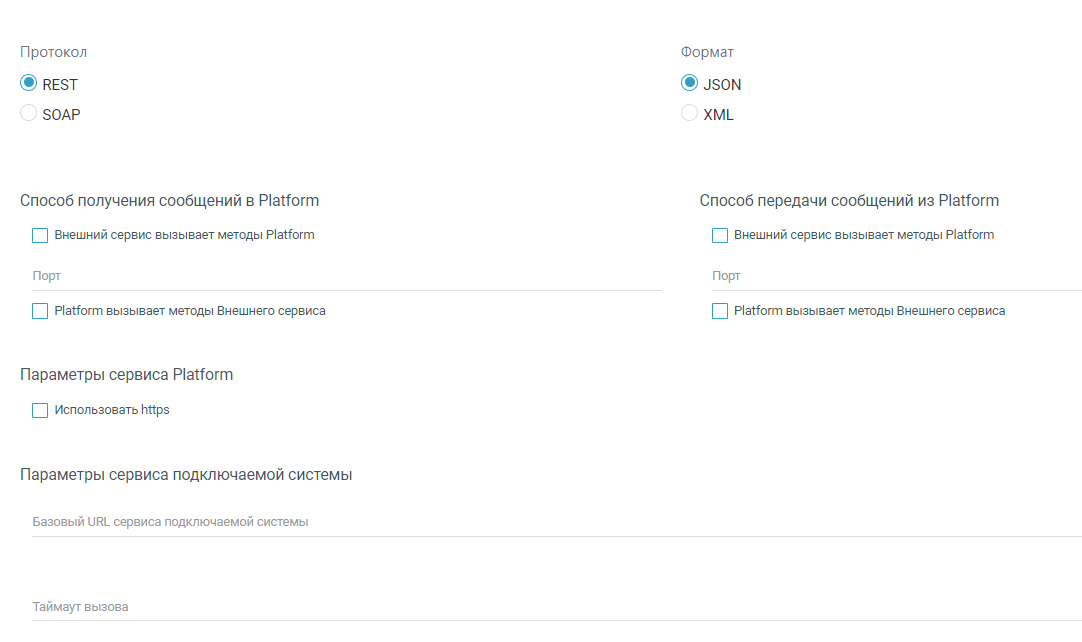Click the 'Способ передачи сообщений из Platform' heading
The image size is (1082, 642).
click(849, 200)
